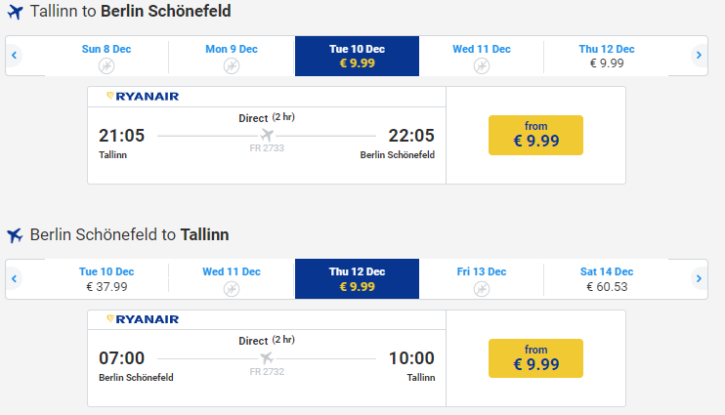725x415 pixels.
Task: Click the outbound departing plane icon
Action: pyautogui.click(x=15, y=12)
